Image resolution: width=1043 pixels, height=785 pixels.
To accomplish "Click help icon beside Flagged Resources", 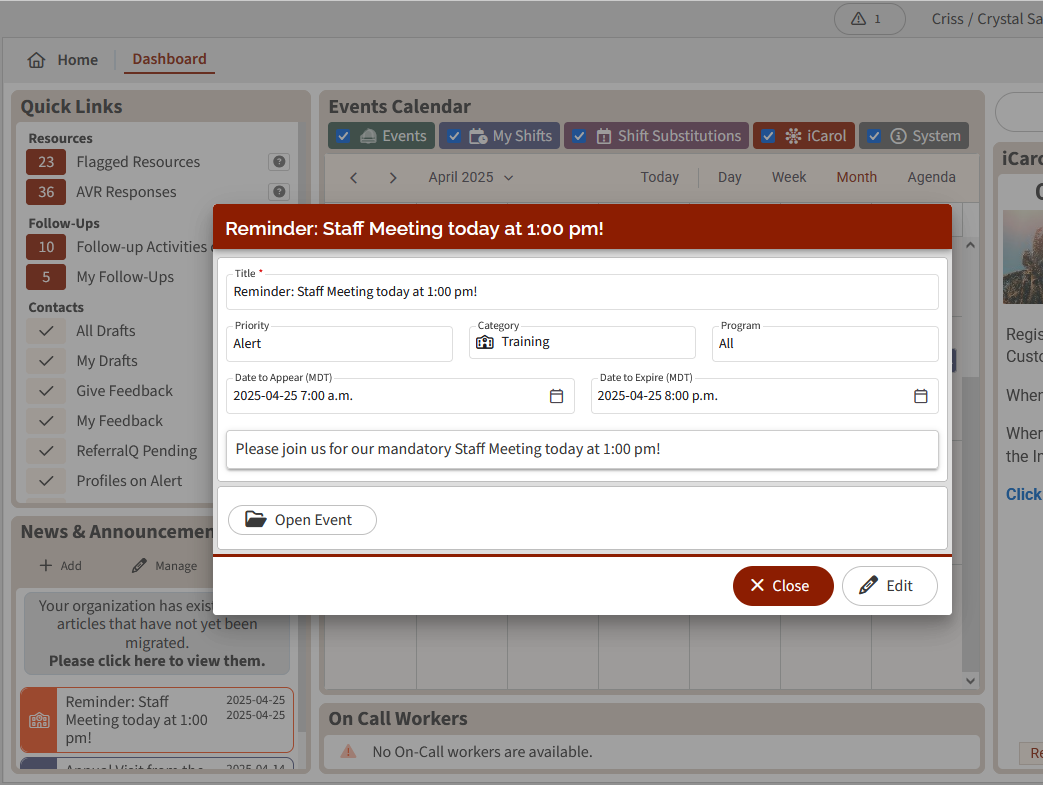I will pos(279,162).
